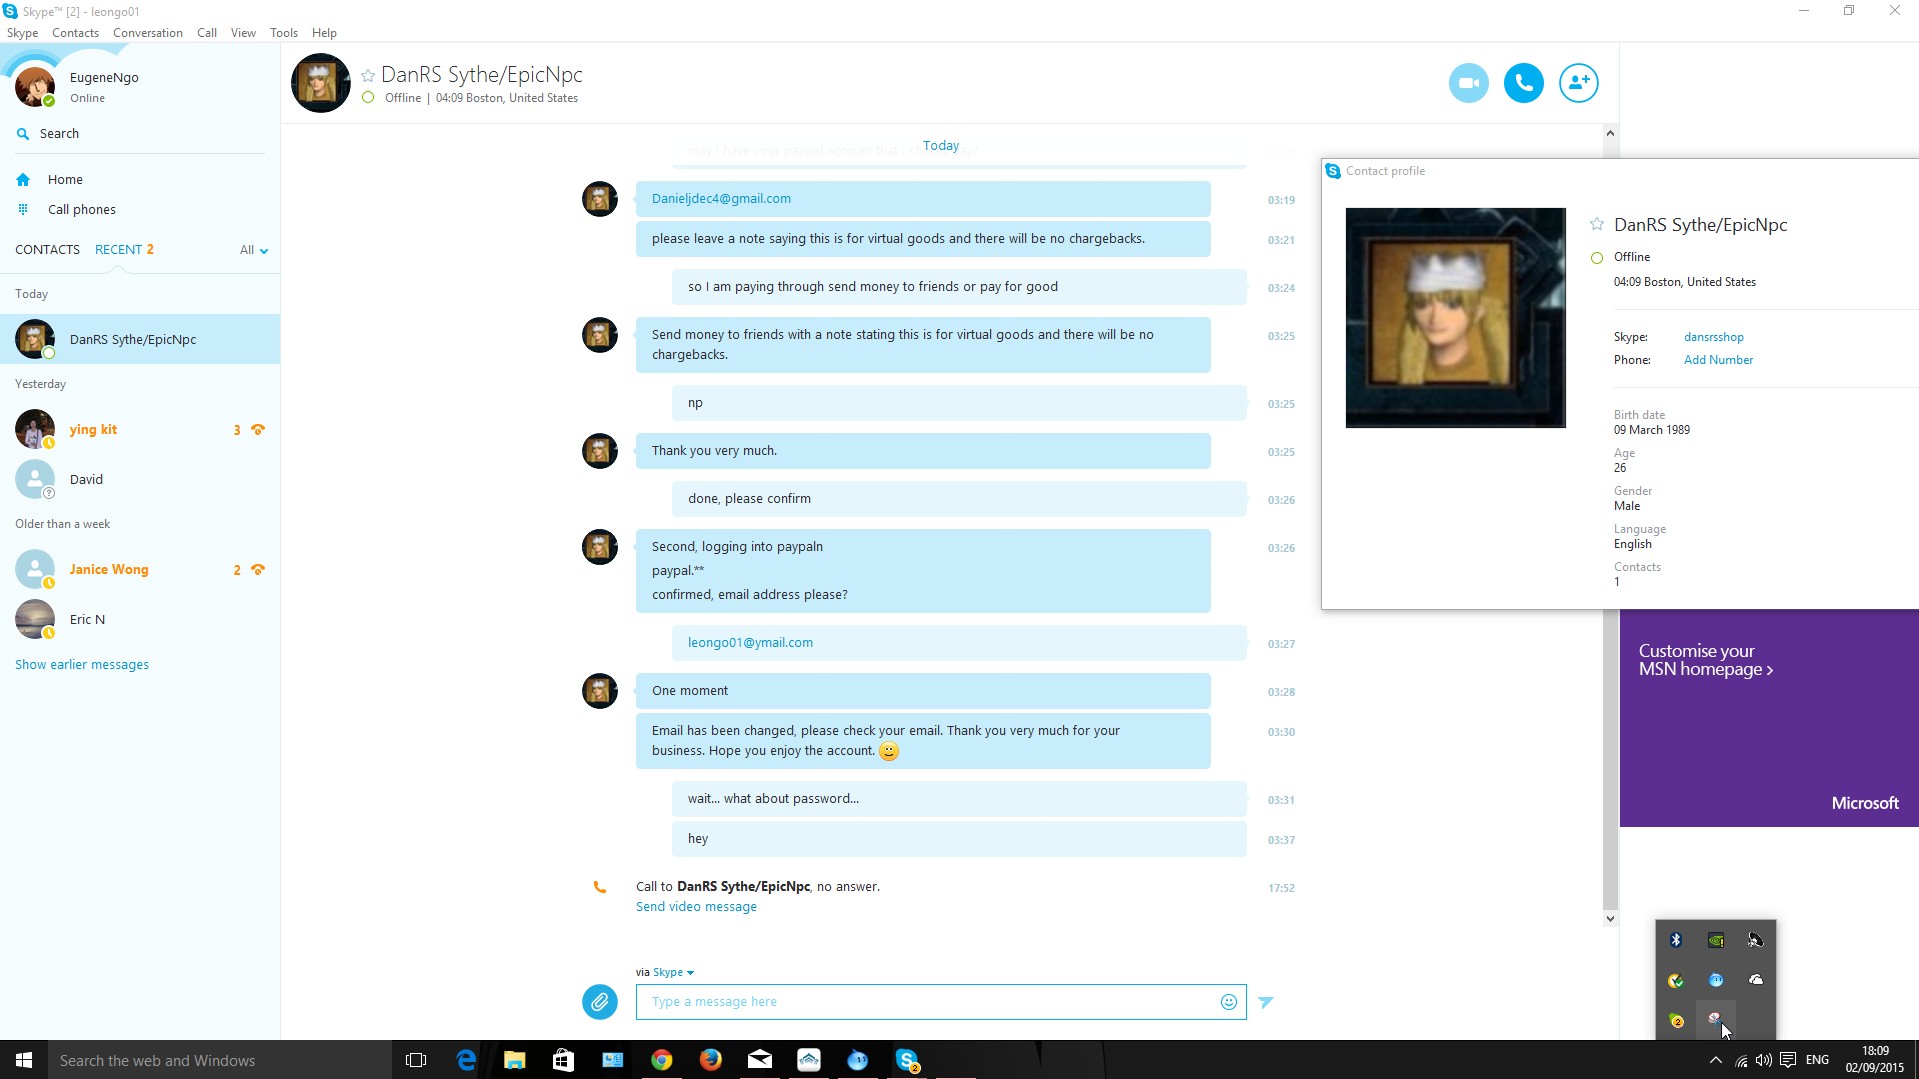Open the Help menu
Screen dimensions: 1919x1079
324,33
